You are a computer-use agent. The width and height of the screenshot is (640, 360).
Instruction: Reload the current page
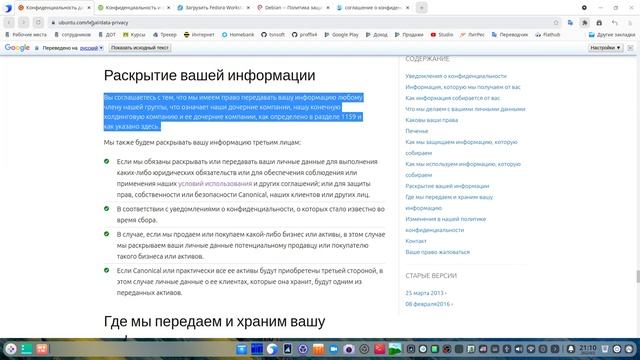(x=38, y=22)
